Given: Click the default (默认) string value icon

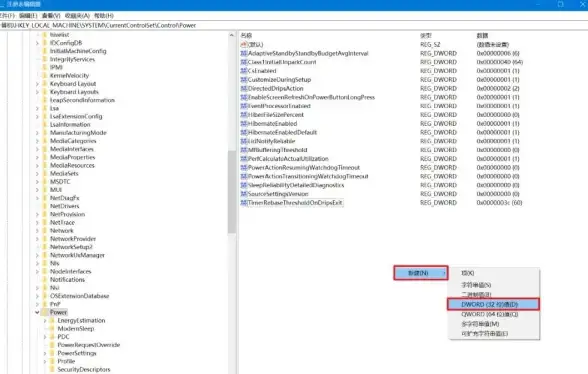Looking at the screenshot, I should tap(243, 44).
